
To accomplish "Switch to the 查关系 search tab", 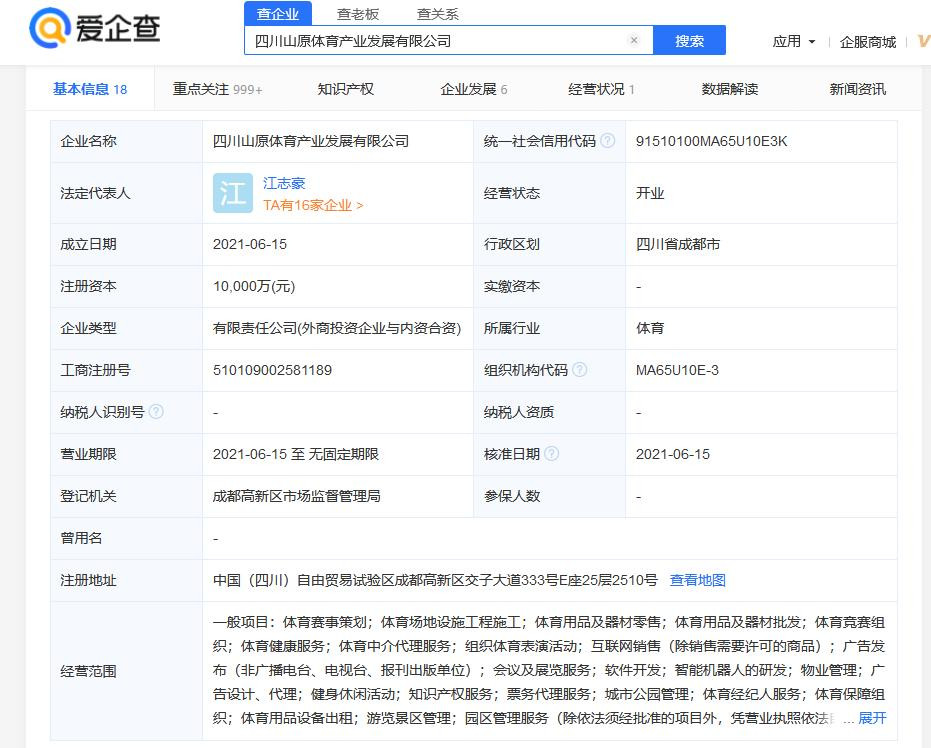I will (438, 14).
